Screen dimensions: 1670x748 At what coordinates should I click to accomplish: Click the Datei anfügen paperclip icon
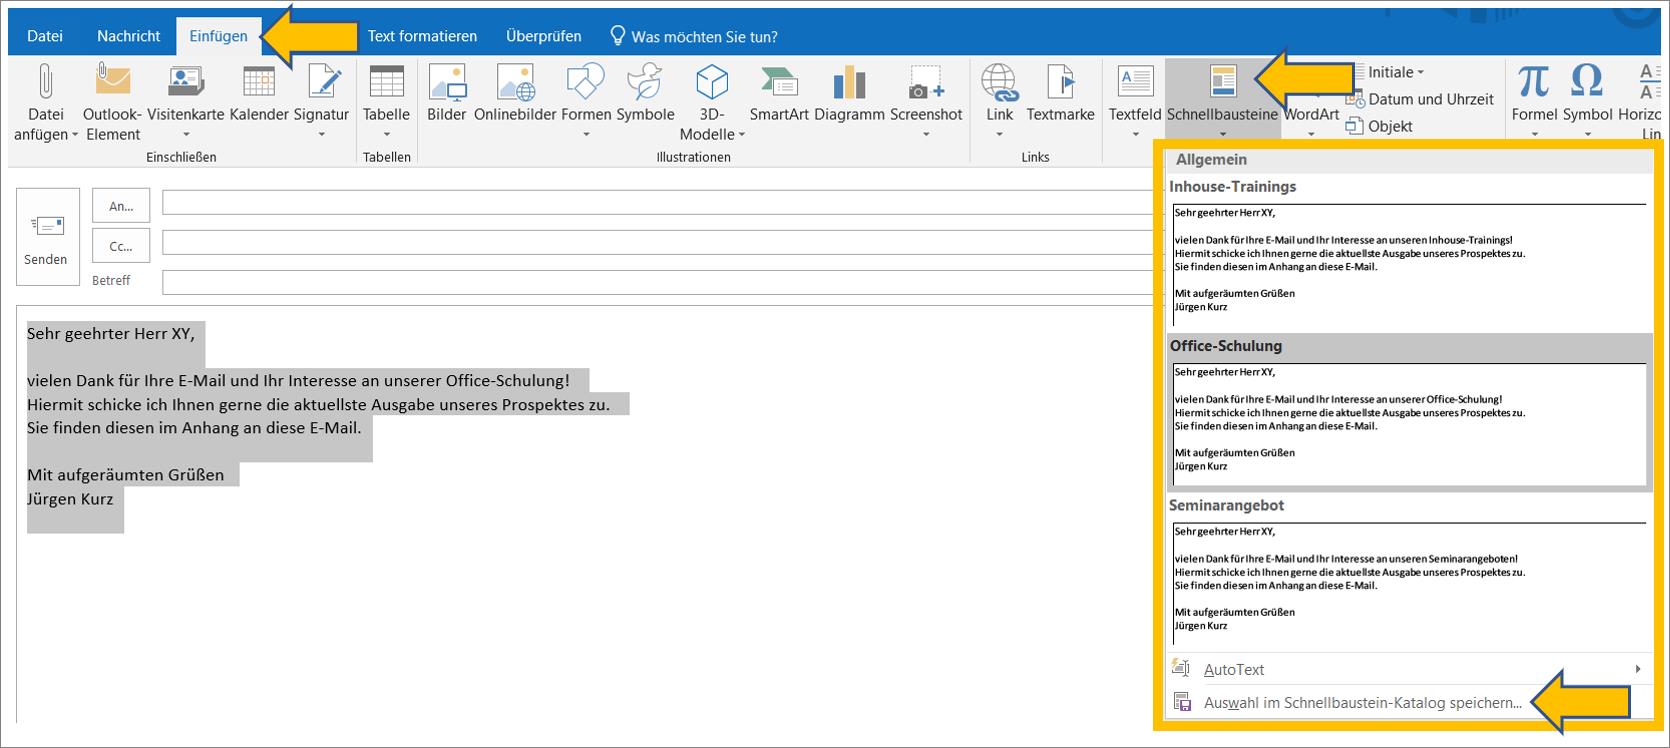click(45, 82)
